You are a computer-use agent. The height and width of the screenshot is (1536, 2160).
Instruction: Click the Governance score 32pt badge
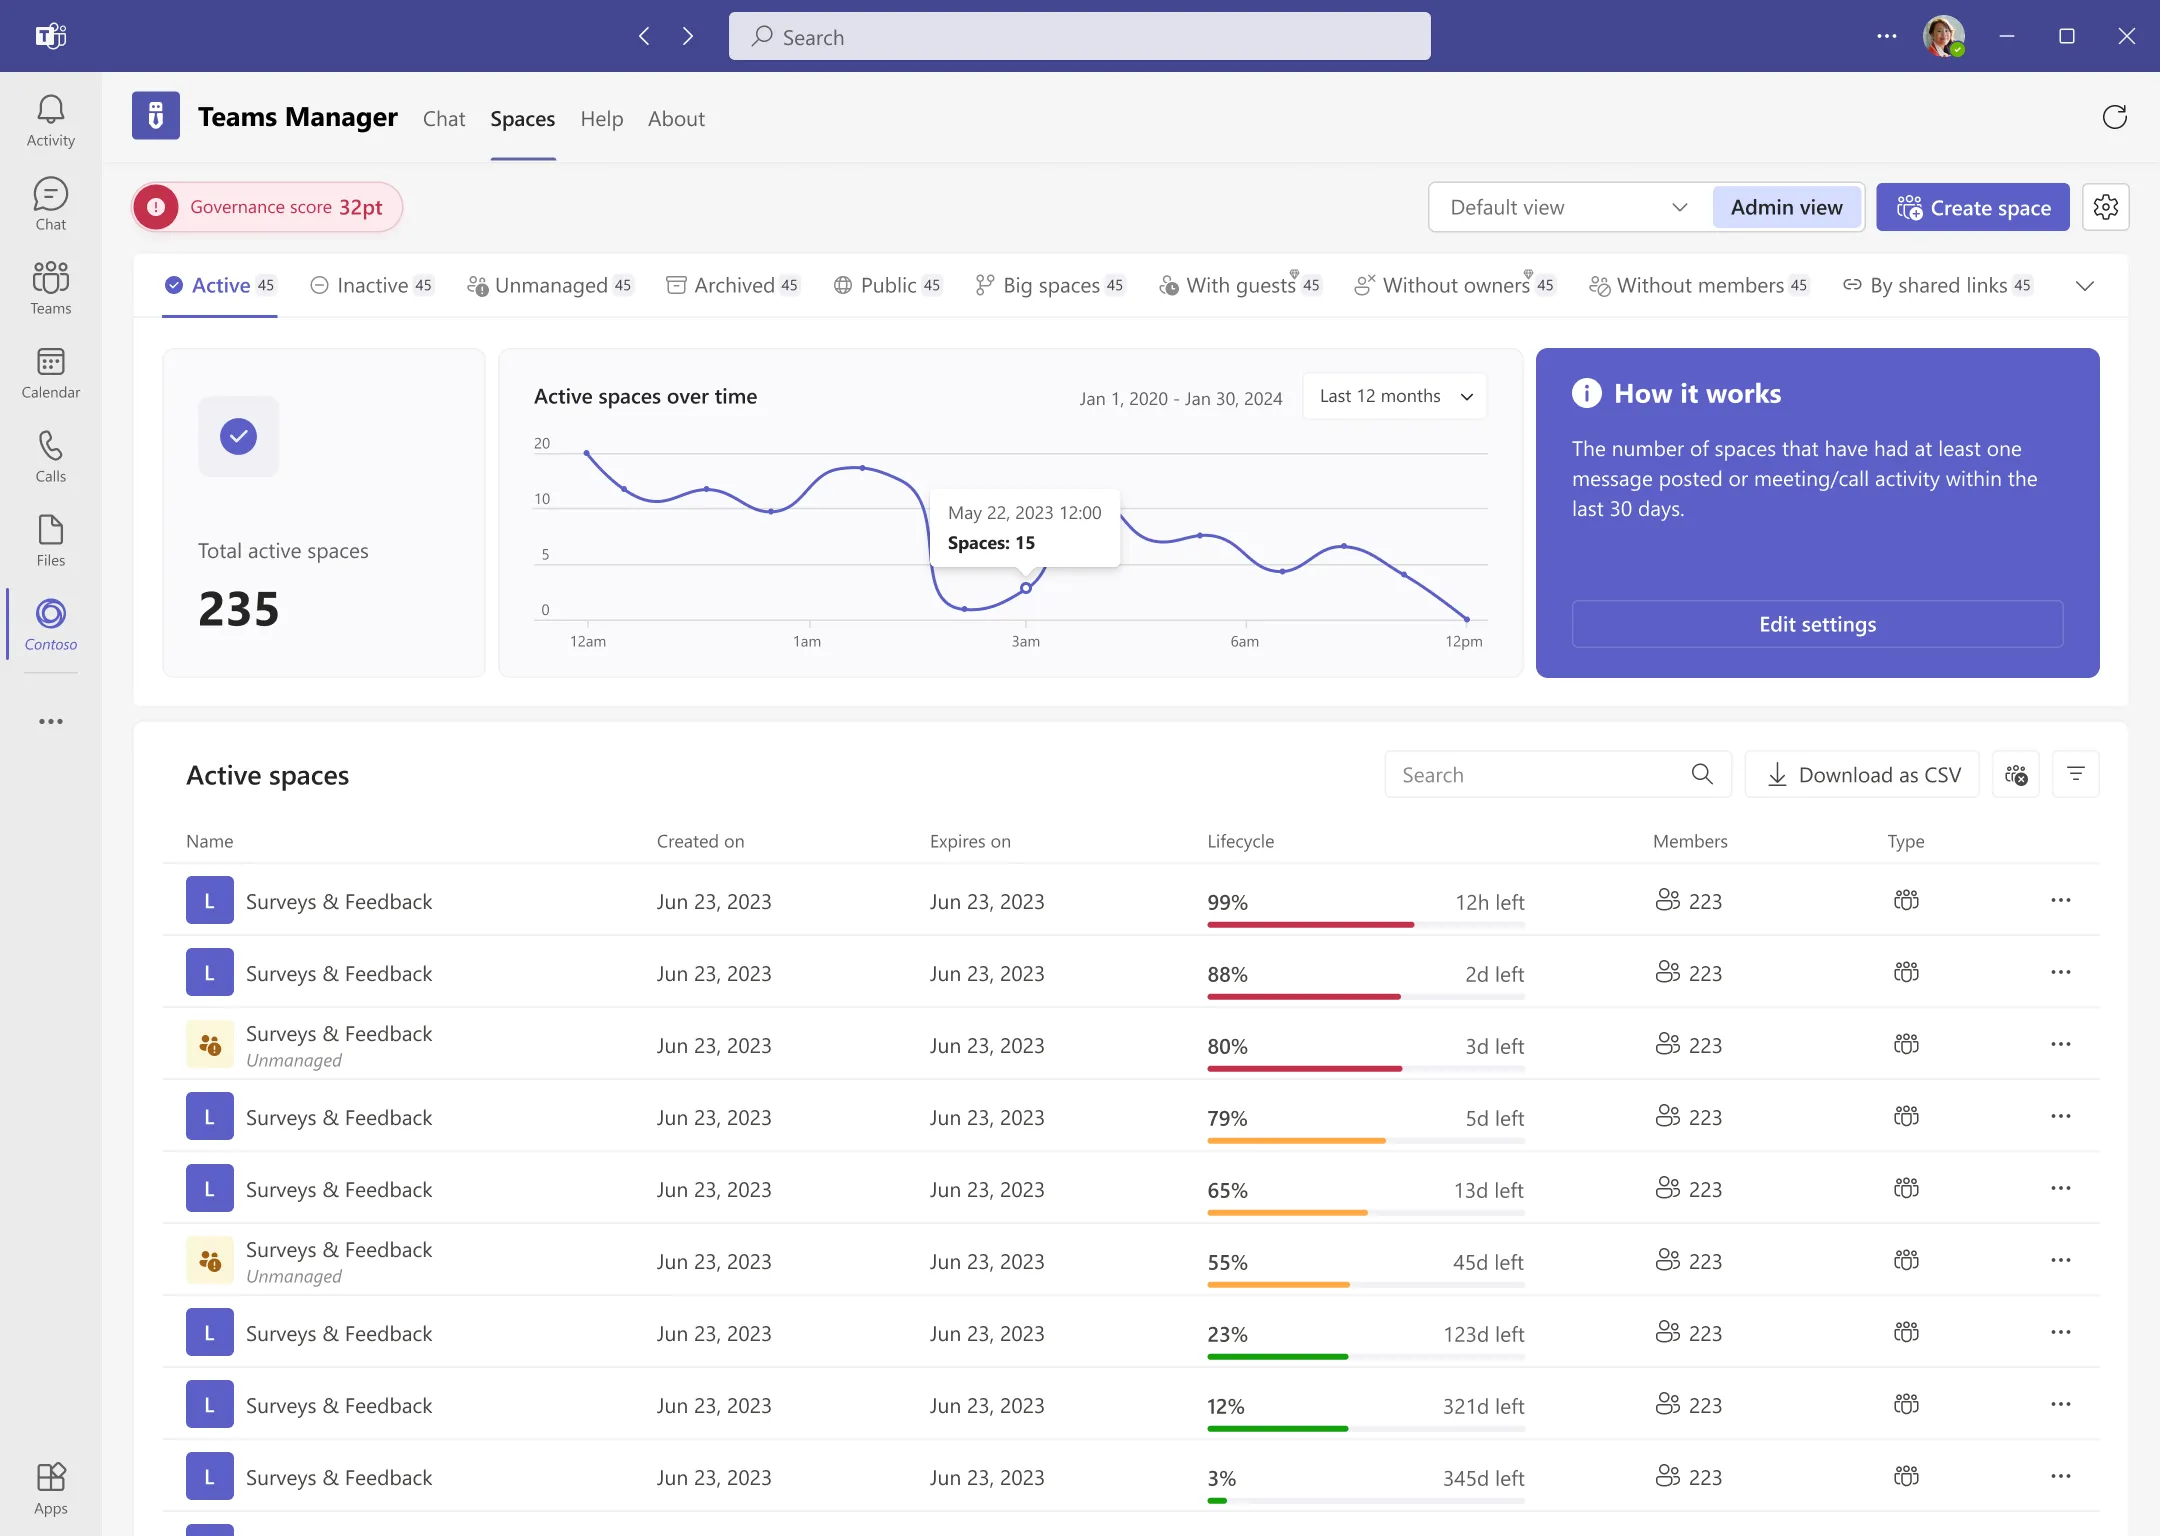pyautogui.click(x=267, y=207)
